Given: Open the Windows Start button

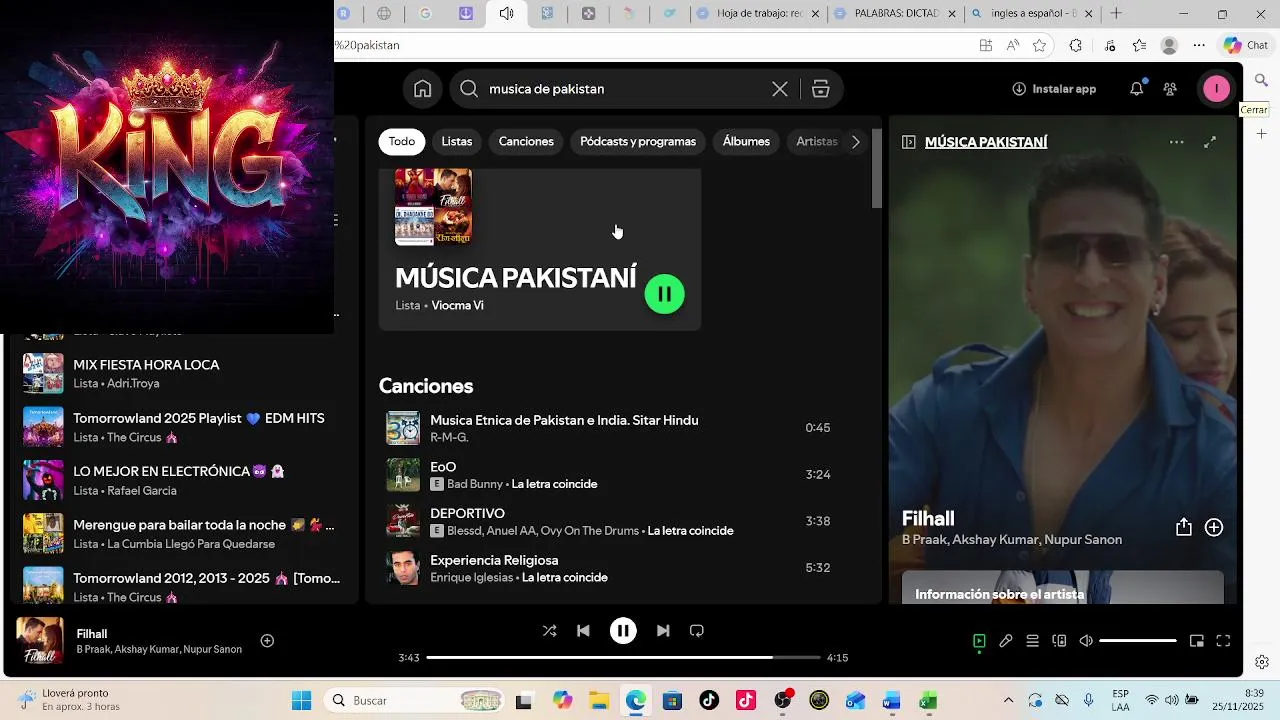Looking at the screenshot, I should click(301, 701).
